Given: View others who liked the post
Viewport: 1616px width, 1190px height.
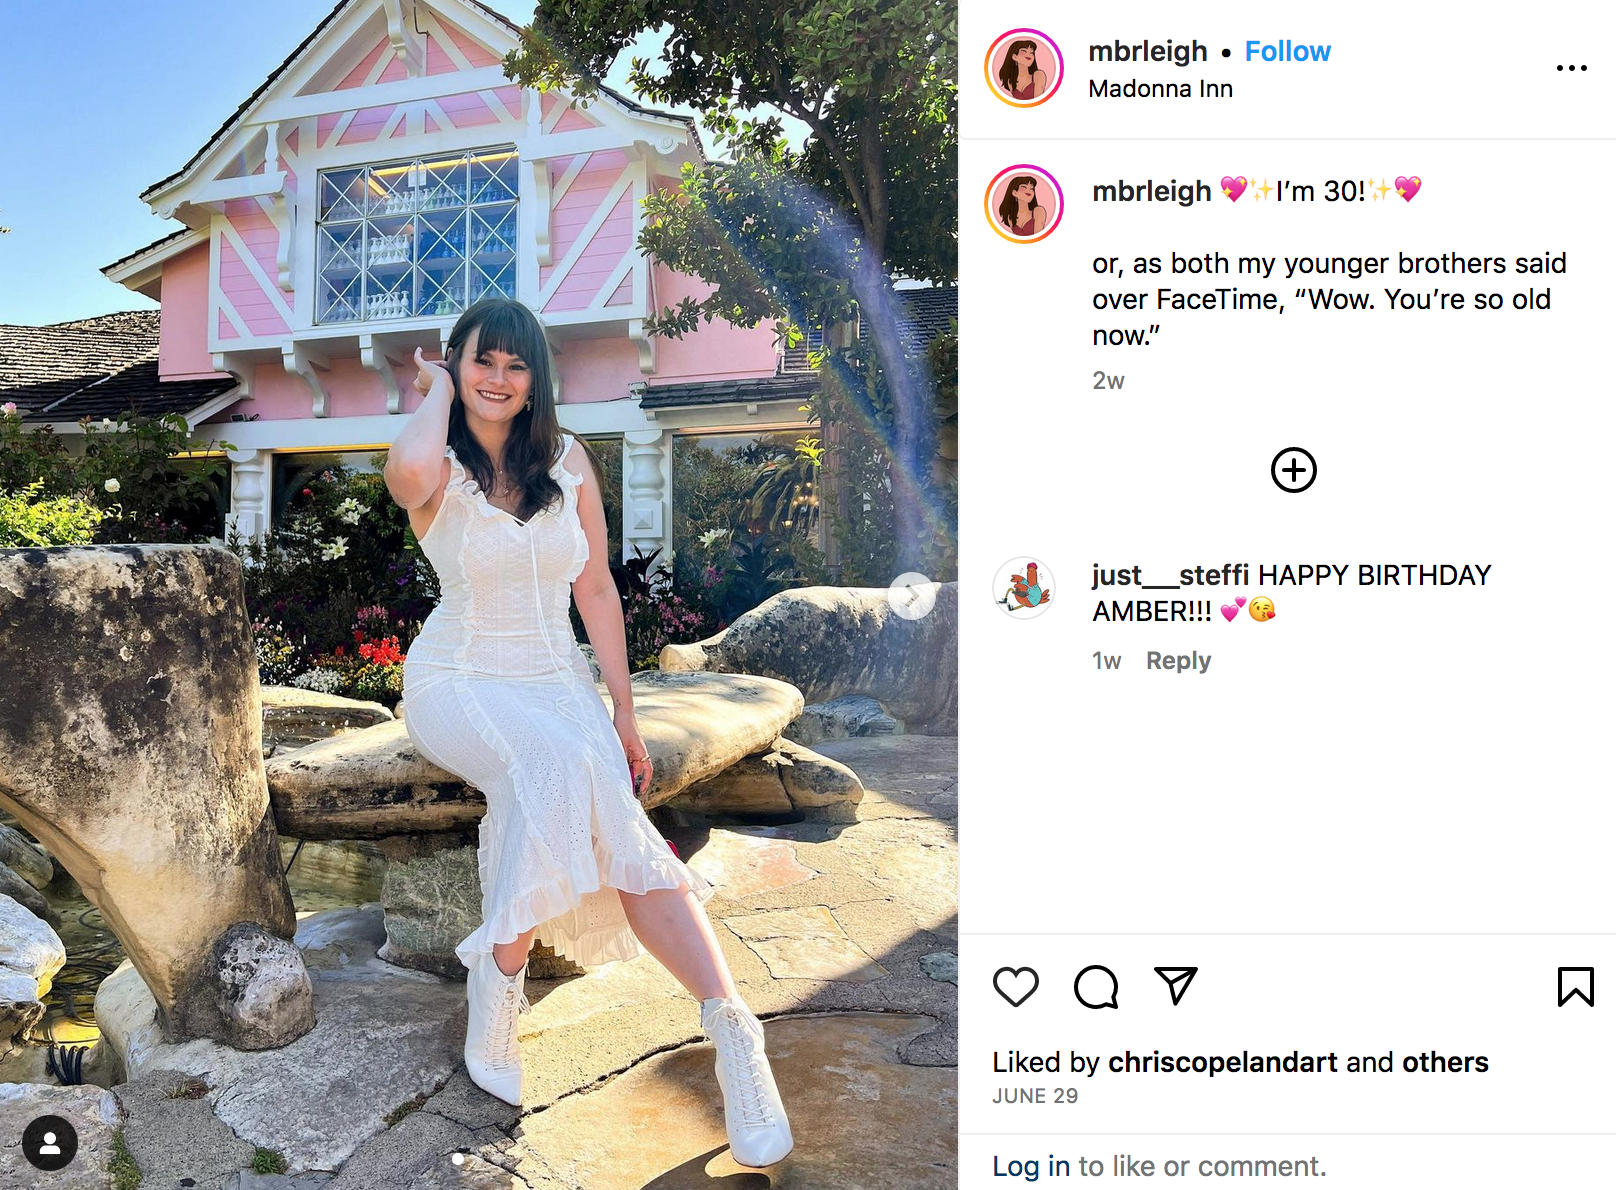Looking at the screenshot, I should [x=1445, y=1062].
